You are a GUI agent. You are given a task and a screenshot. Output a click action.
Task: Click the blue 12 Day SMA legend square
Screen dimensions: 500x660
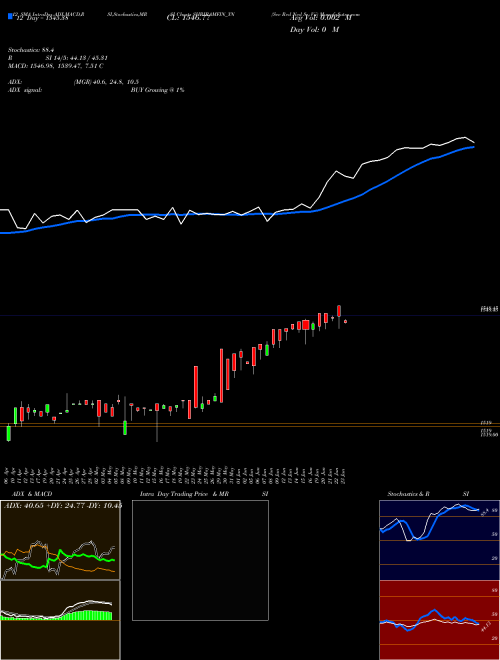(x=10, y=16)
